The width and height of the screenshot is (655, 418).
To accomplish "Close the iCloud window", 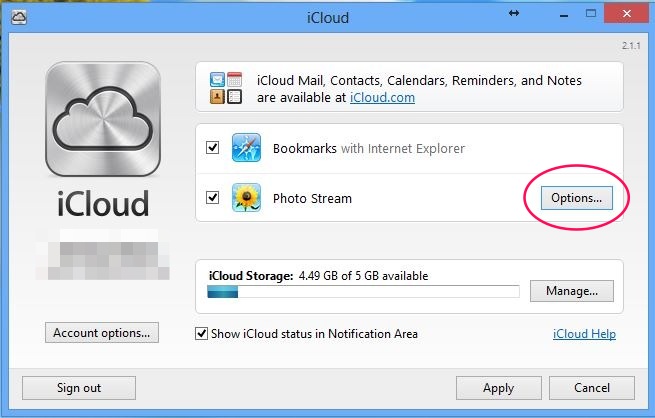I will 623,16.
